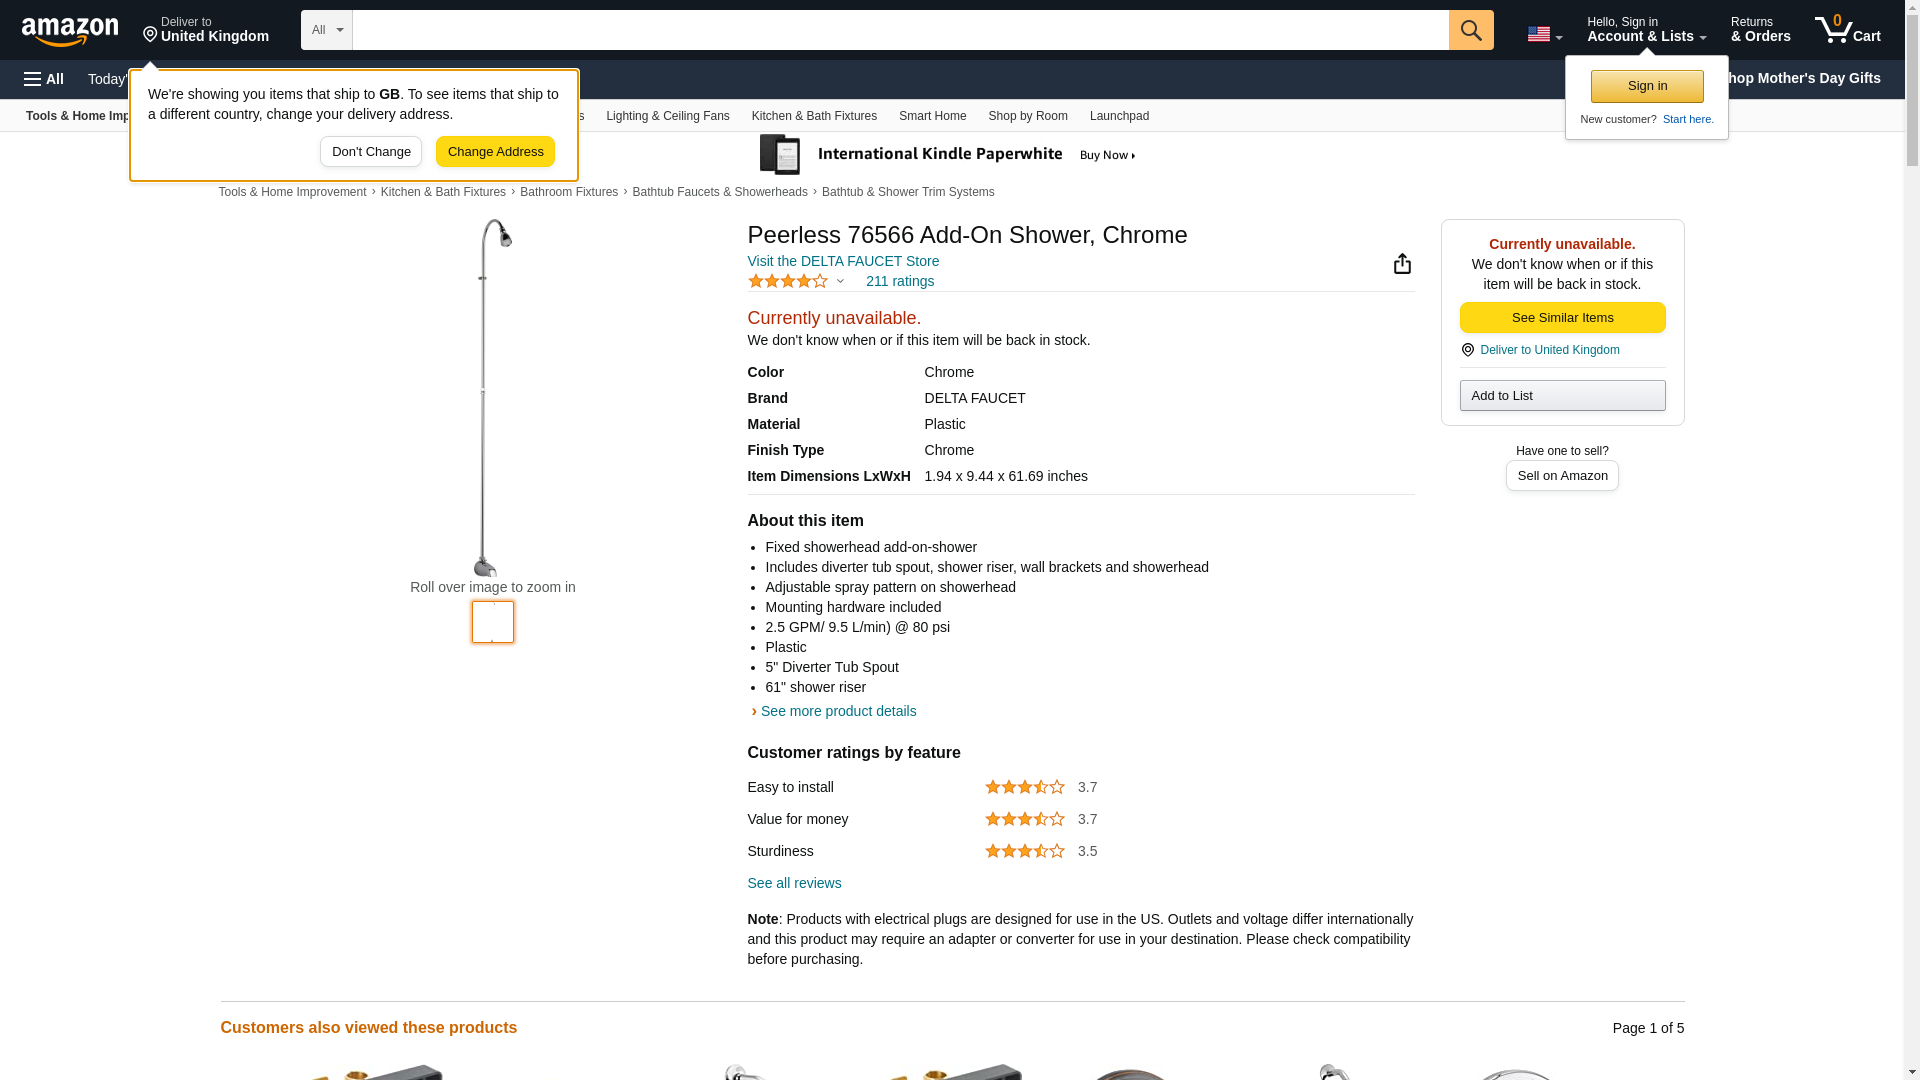Open the All hamburger menu

tap(44, 79)
